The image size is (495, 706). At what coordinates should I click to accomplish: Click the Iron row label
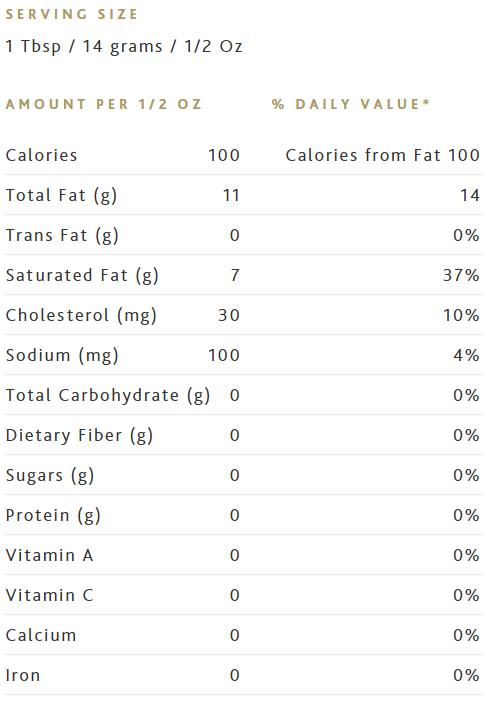click(23, 675)
